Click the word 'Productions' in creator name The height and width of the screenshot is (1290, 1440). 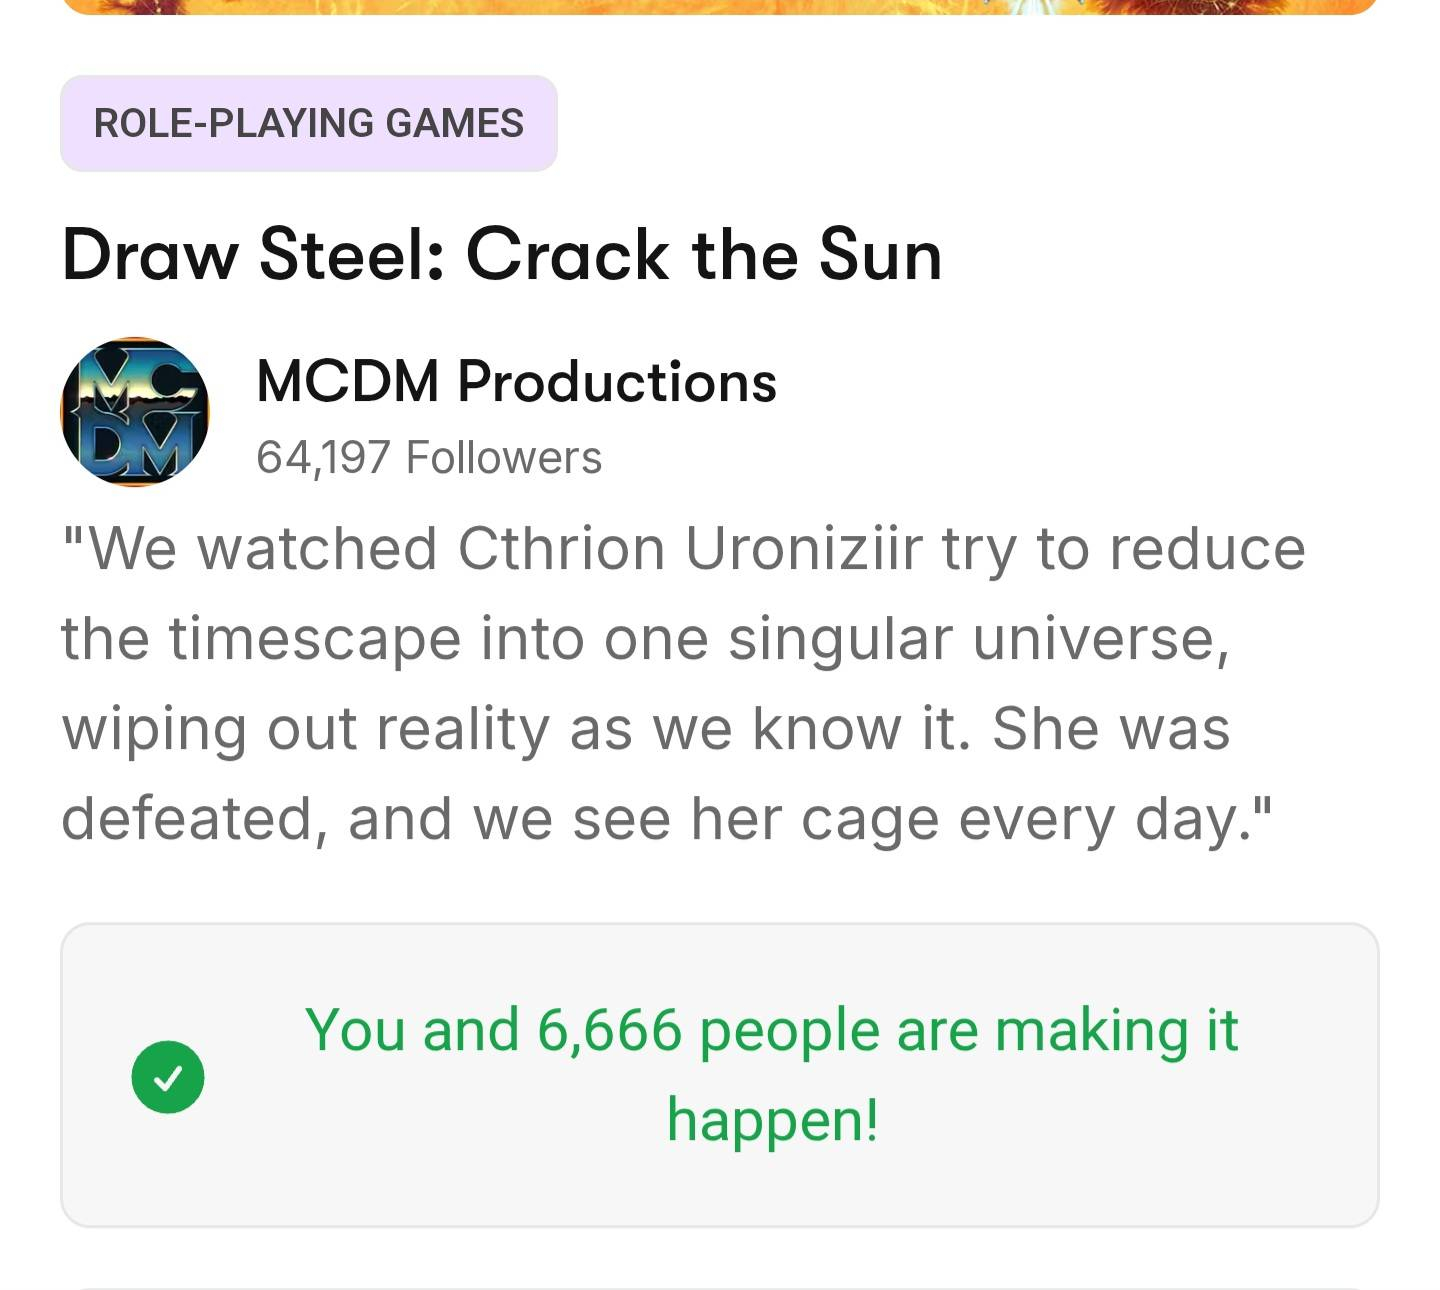[617, 381]
